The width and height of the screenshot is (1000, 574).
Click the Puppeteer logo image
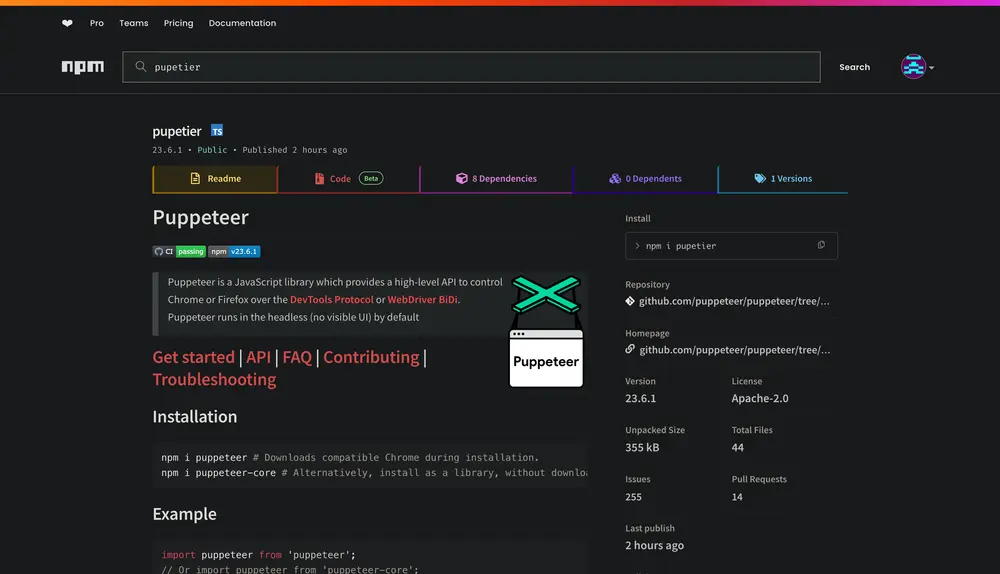pos(546,331)
